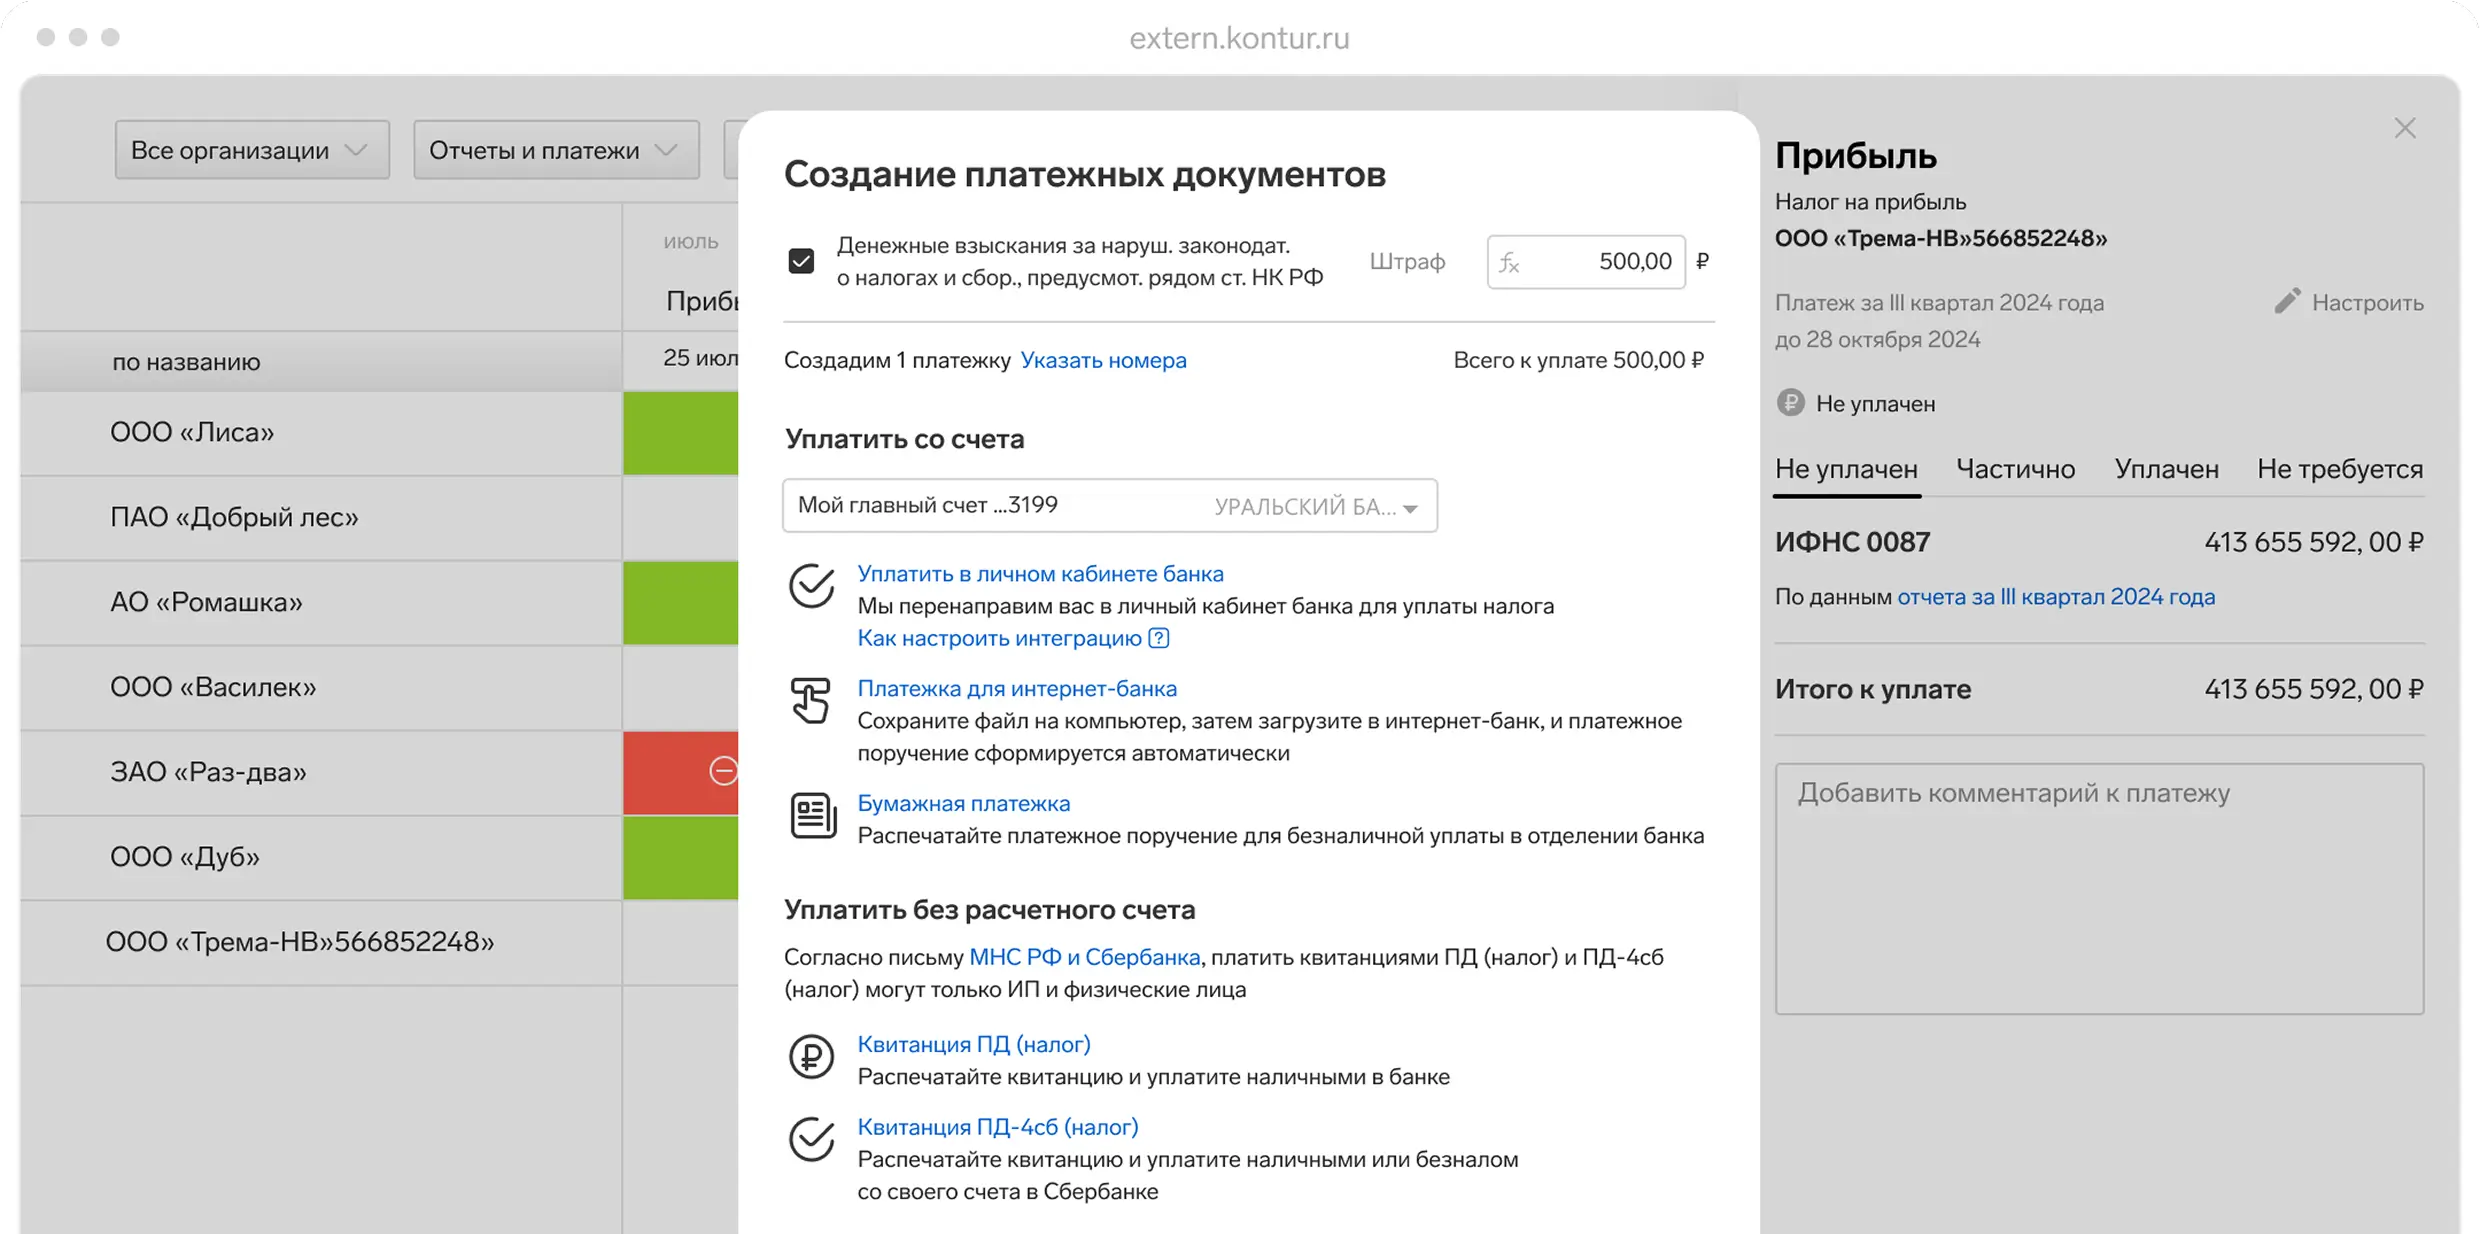Click the ruble icon for ПД receipt
Screen dimensions: 2480x1234
click(x=811, y=1057)
